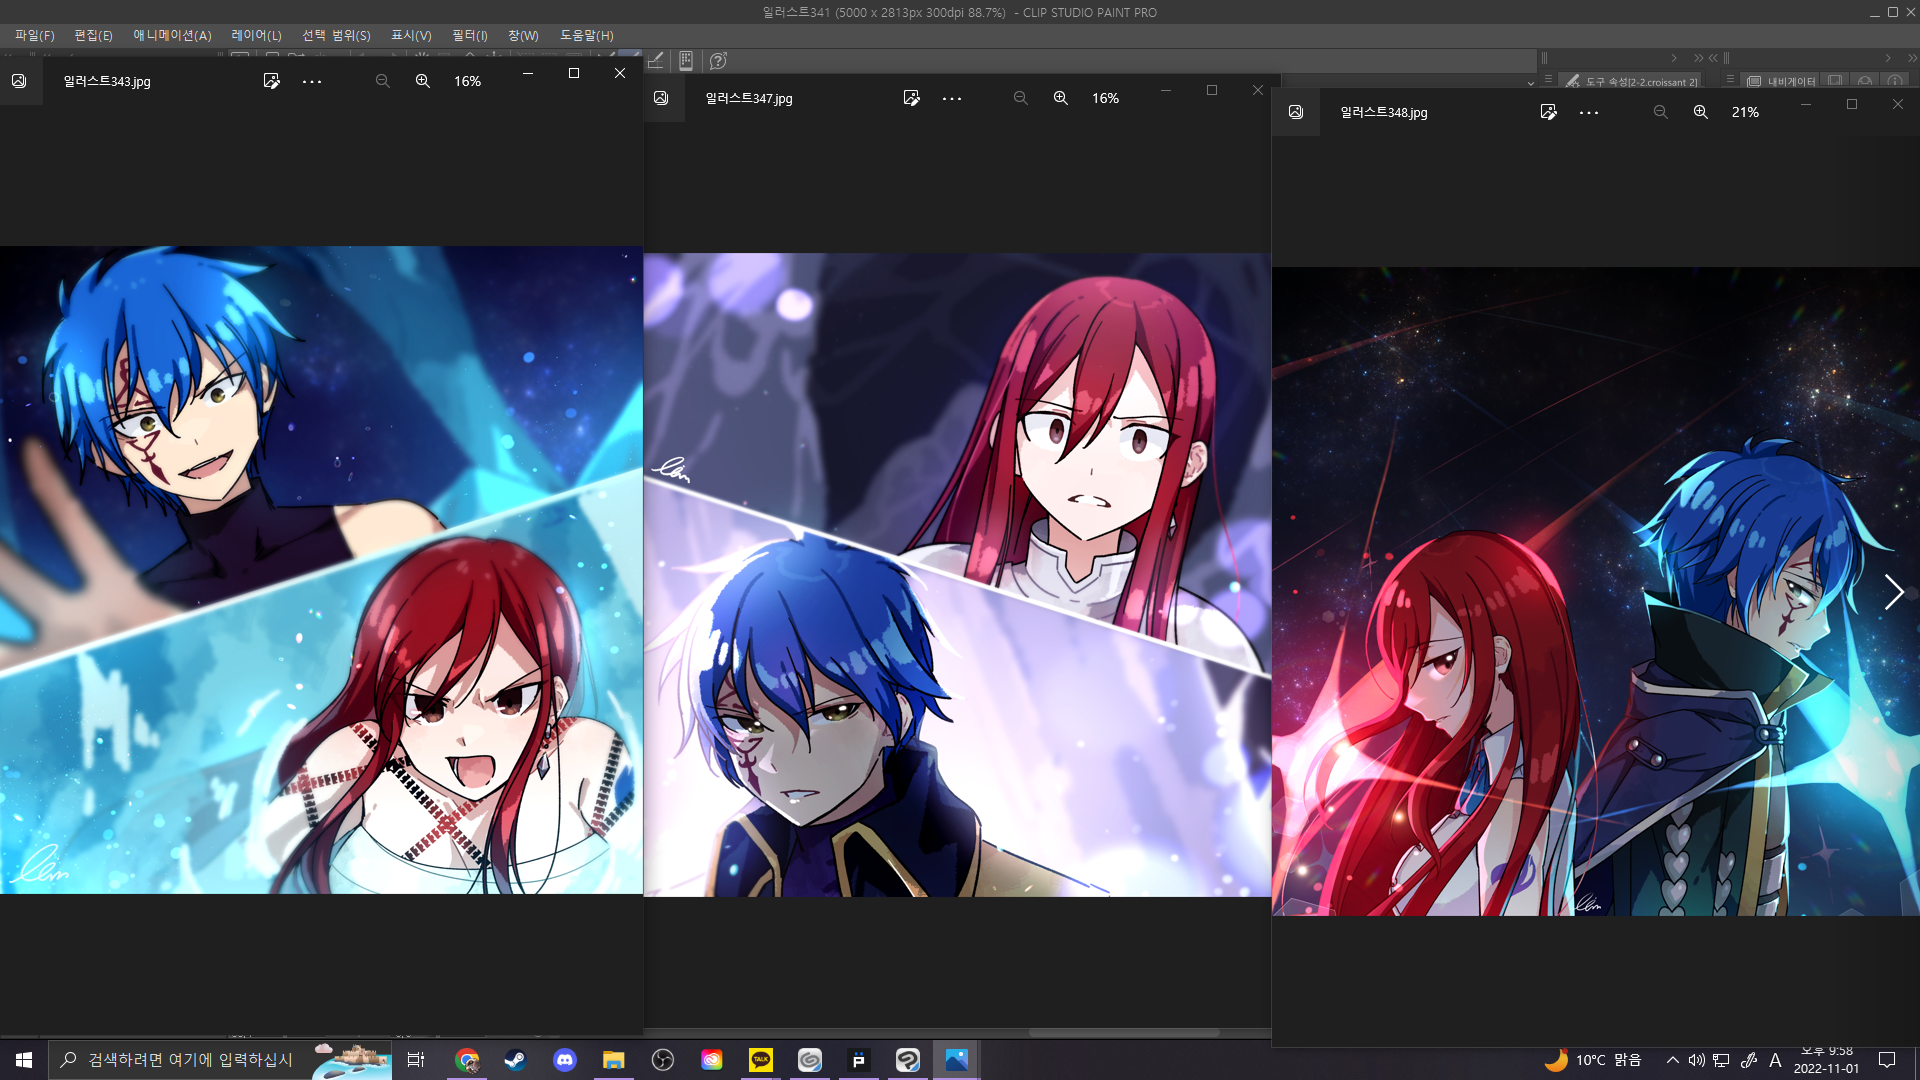This screenshot has width=1920, height=1080.
Task: Open more options in 일러스트343.jpg window
Action: tap(312, 81)
